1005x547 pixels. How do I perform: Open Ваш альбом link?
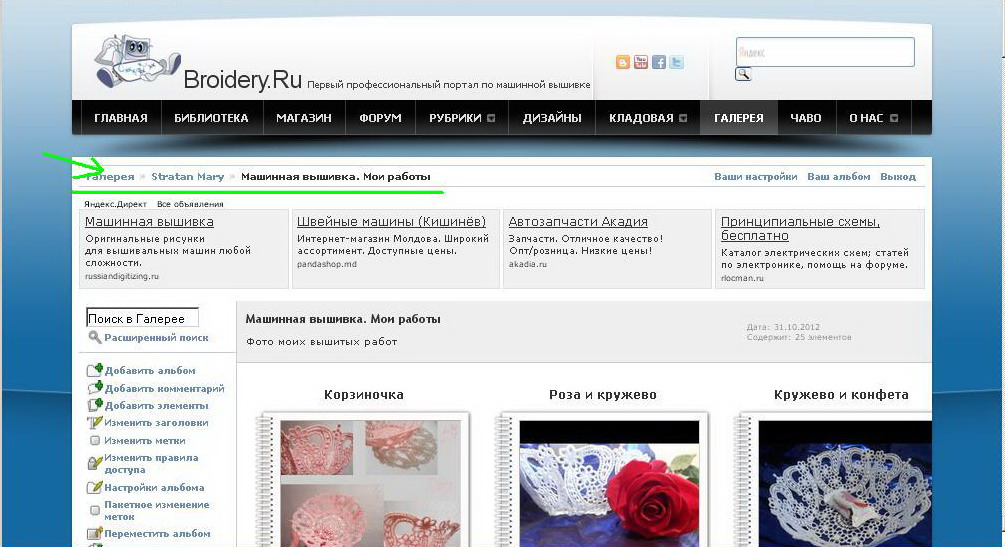coord(838,176)
